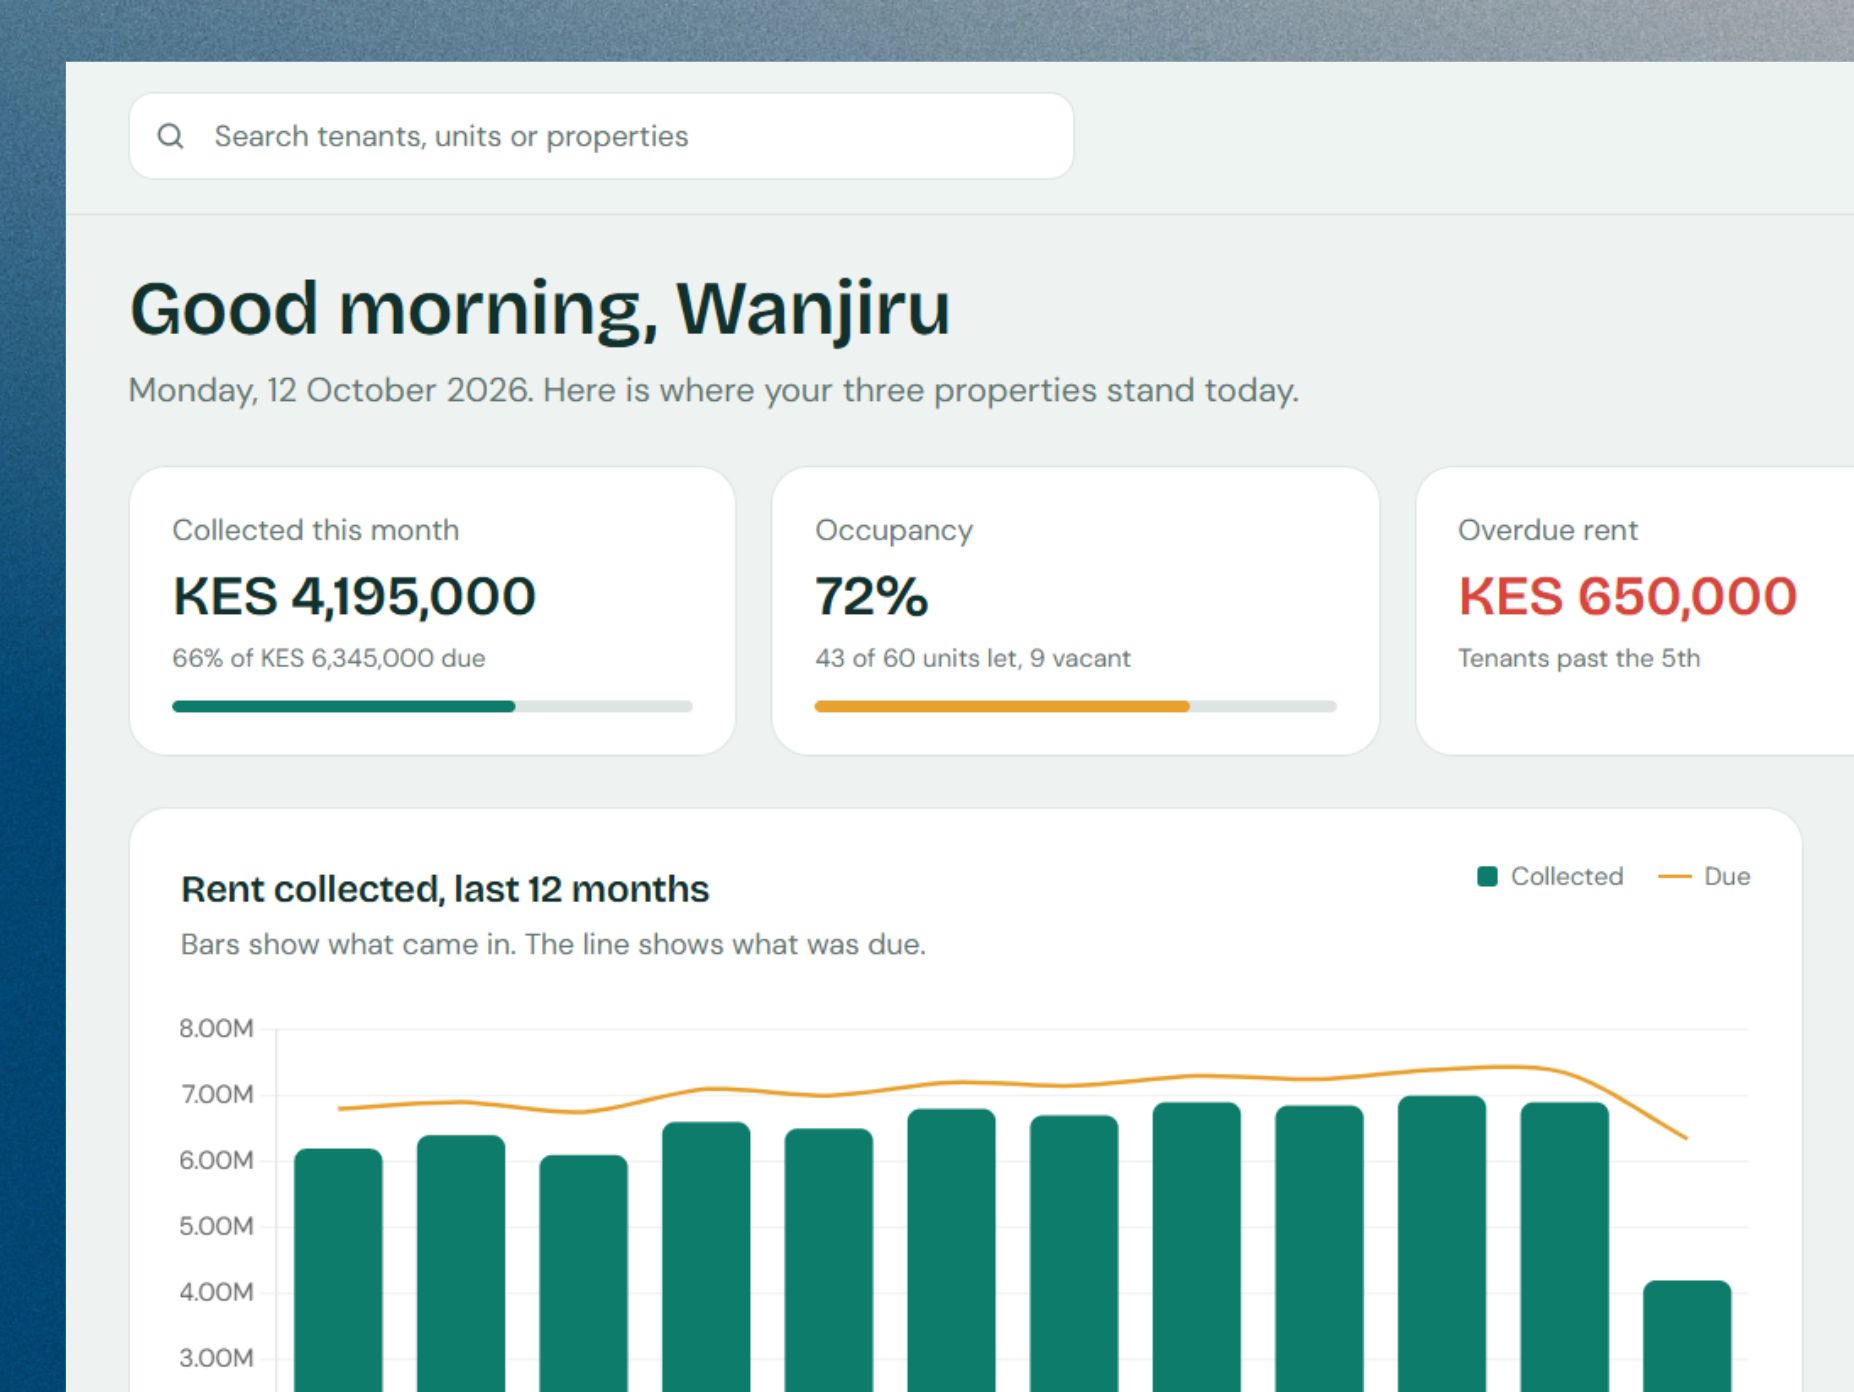Click the search magnifier icon

(171, 136)
